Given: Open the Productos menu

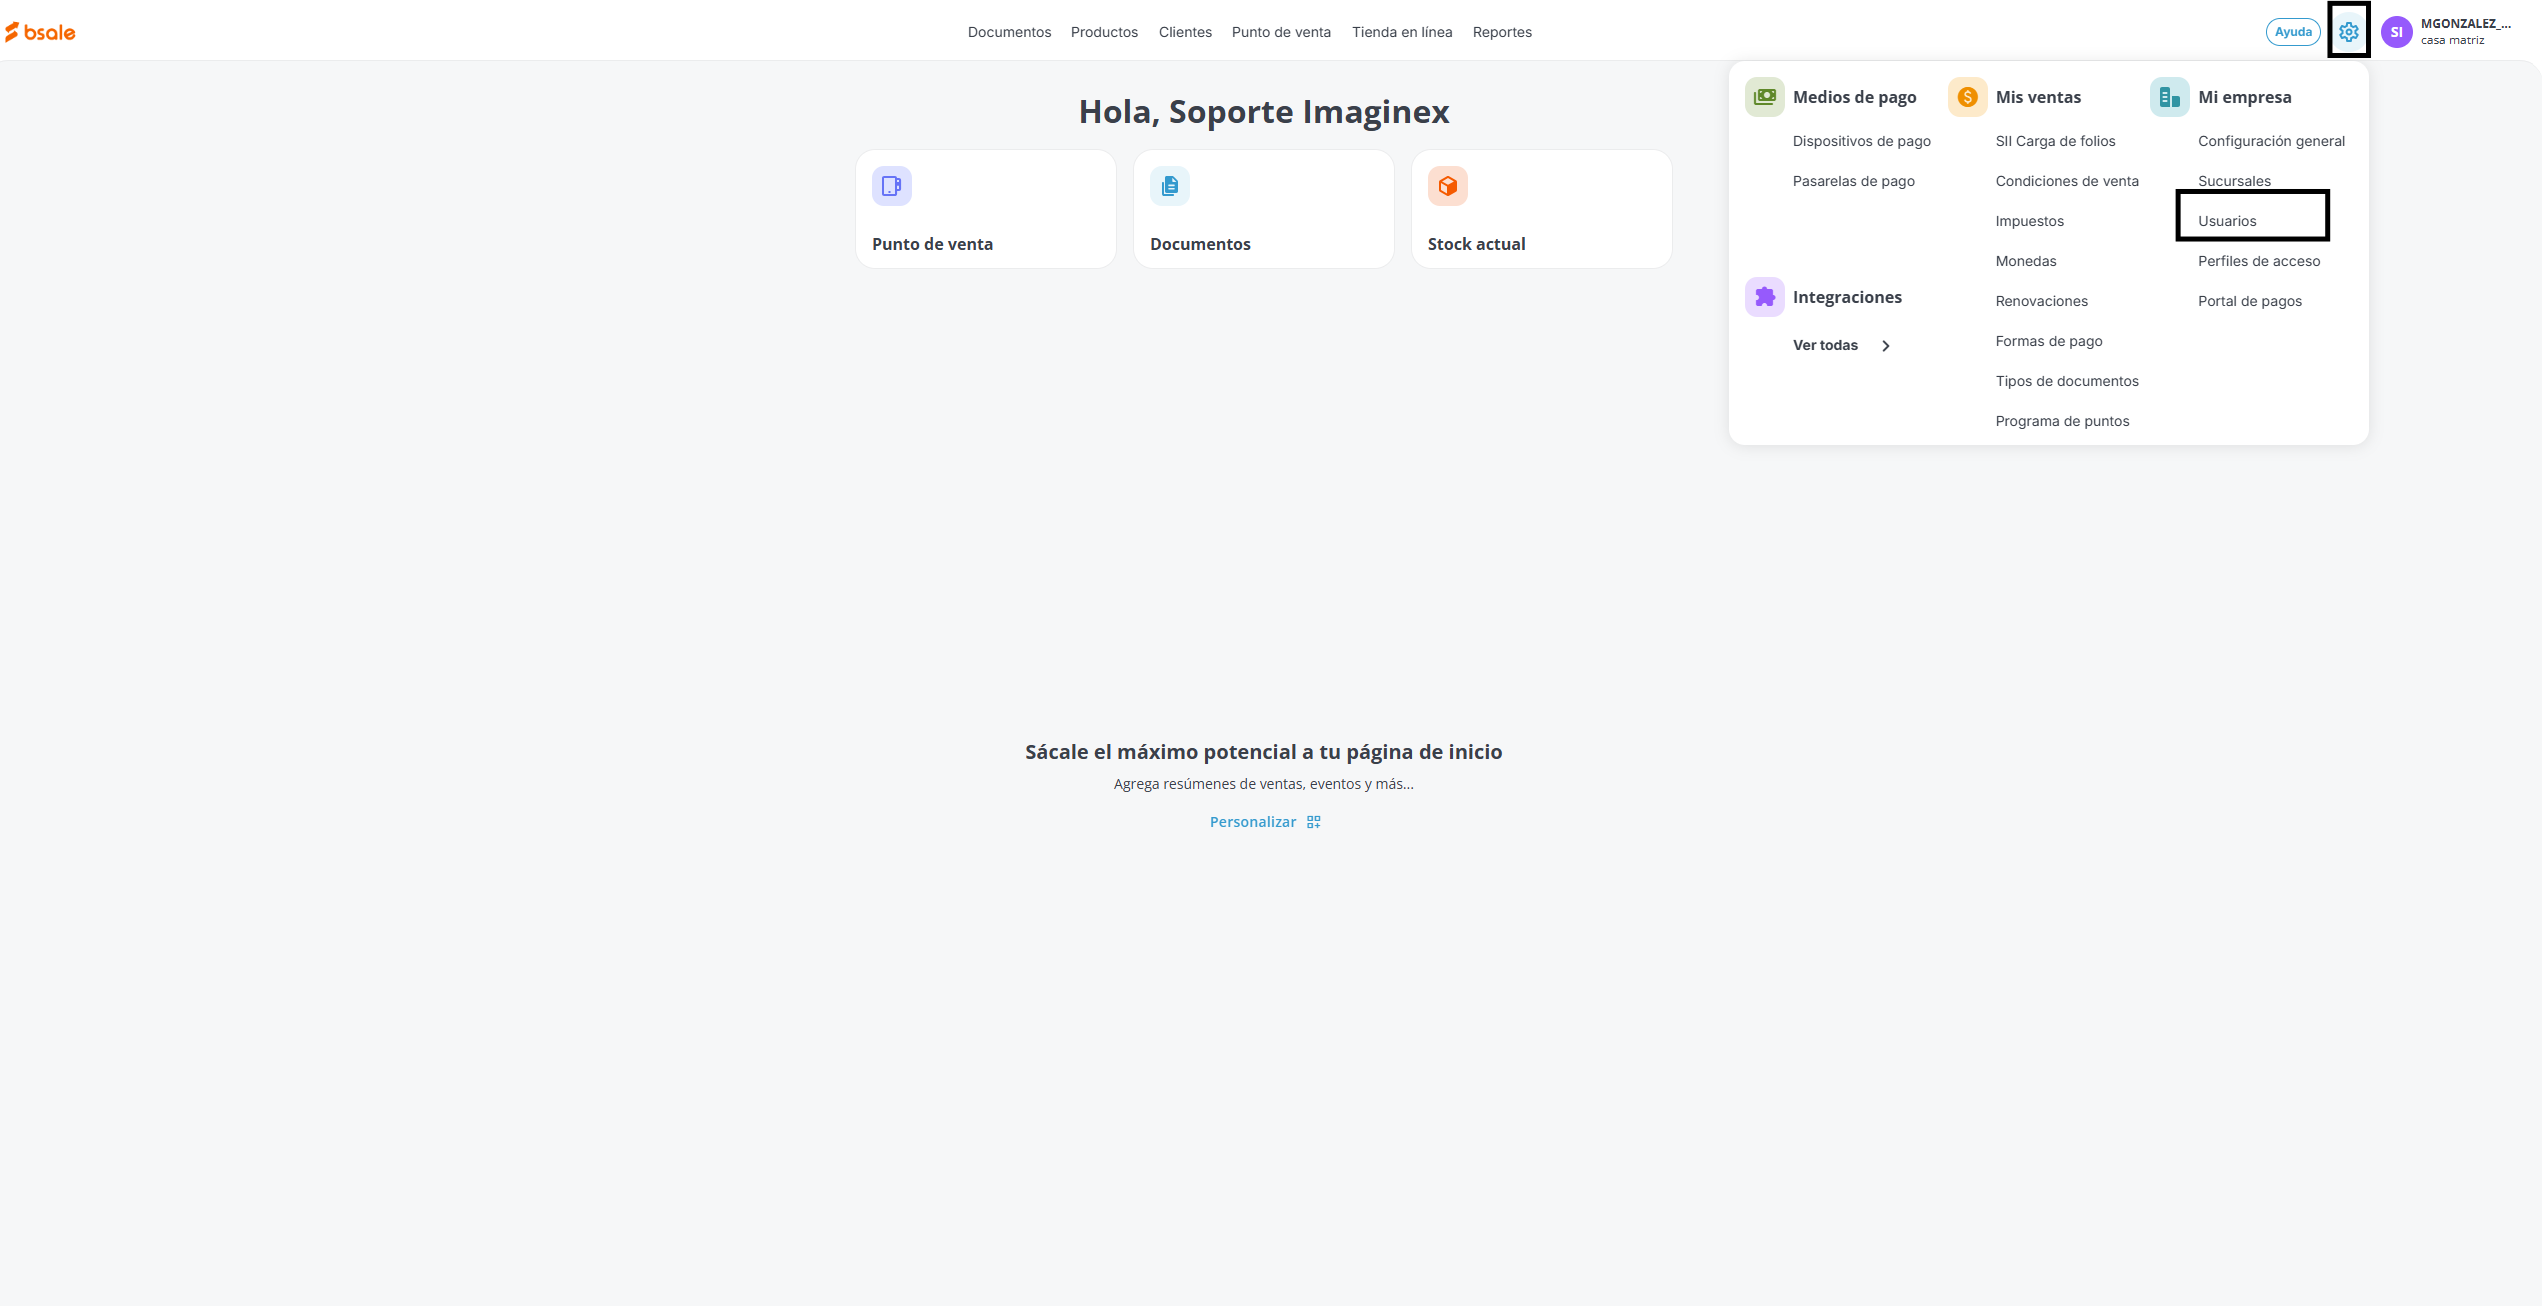Looking at the screenshot, I should pos(1104,32).
